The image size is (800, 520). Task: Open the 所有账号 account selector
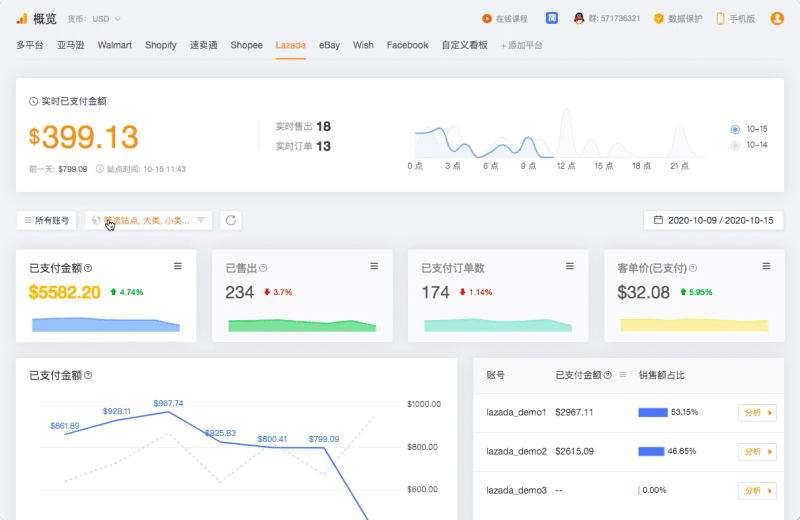click(48, 220)
